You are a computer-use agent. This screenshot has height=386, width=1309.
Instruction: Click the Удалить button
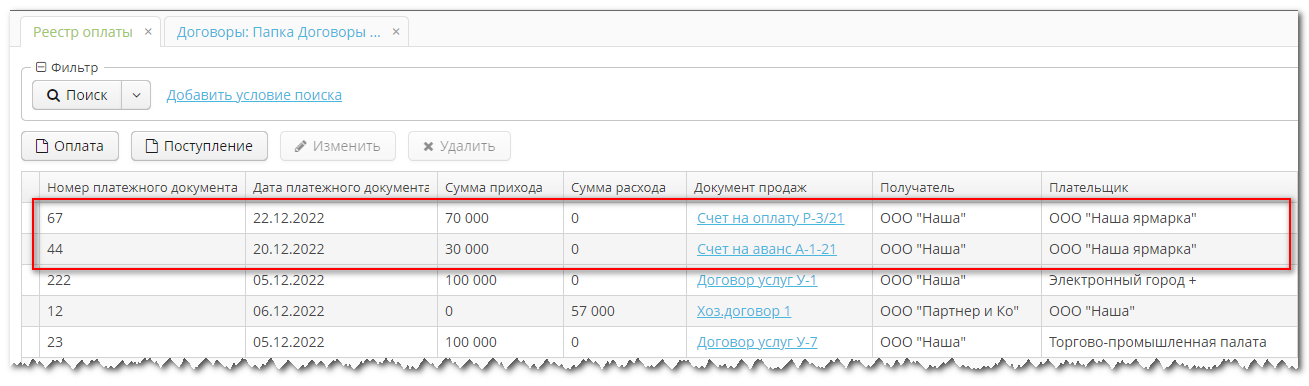click(459, 146)
